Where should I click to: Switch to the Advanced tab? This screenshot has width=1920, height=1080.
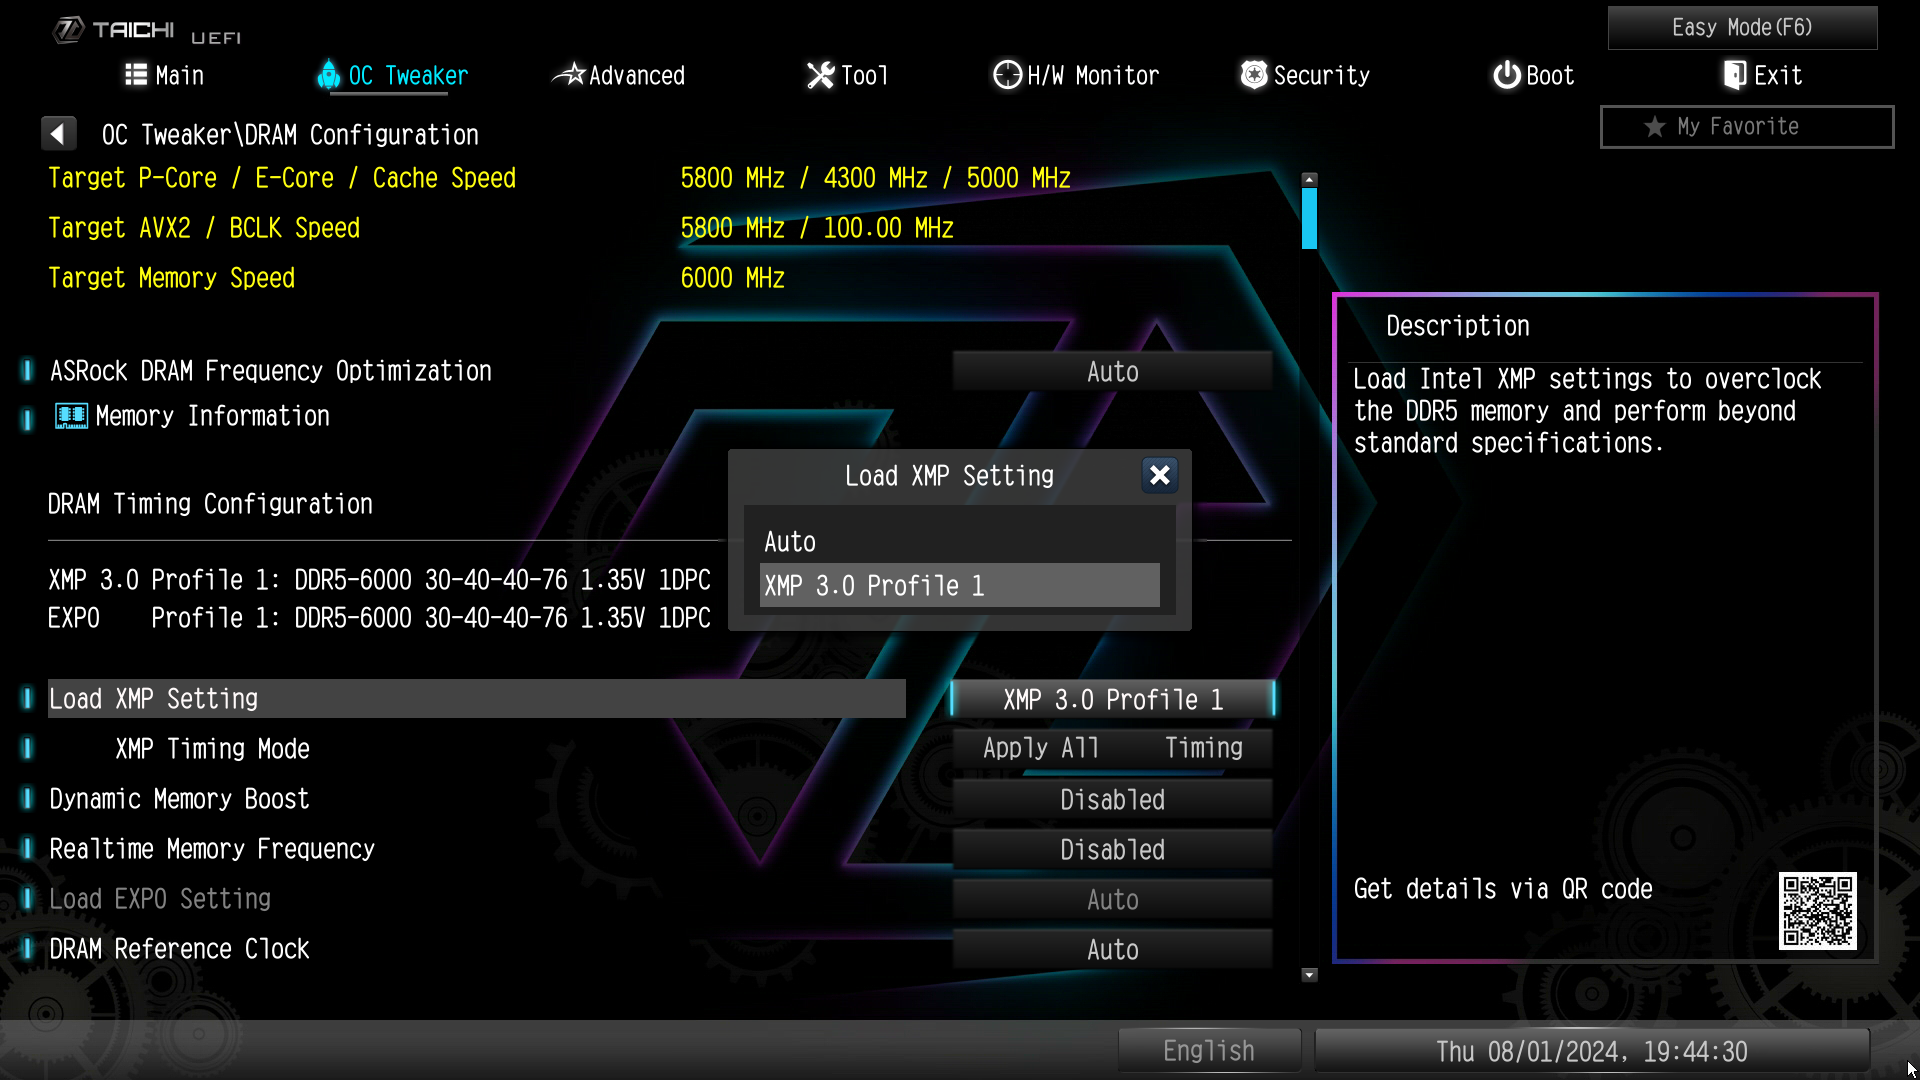coord(620,75)
